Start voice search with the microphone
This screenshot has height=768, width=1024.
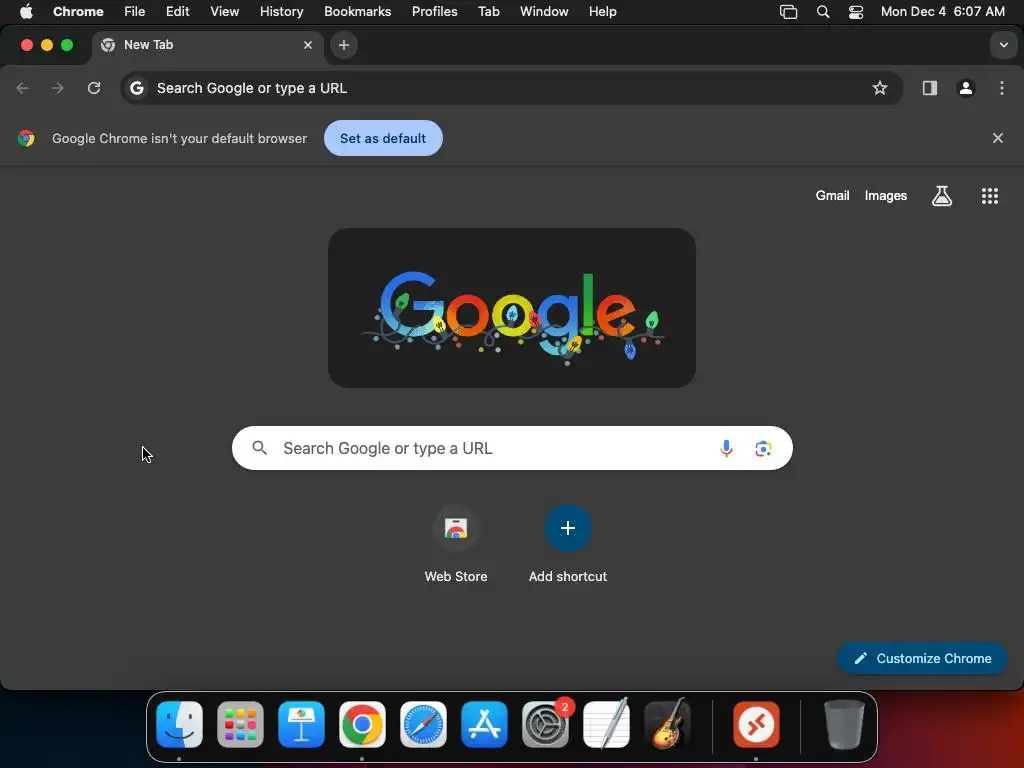pos(726,449)
